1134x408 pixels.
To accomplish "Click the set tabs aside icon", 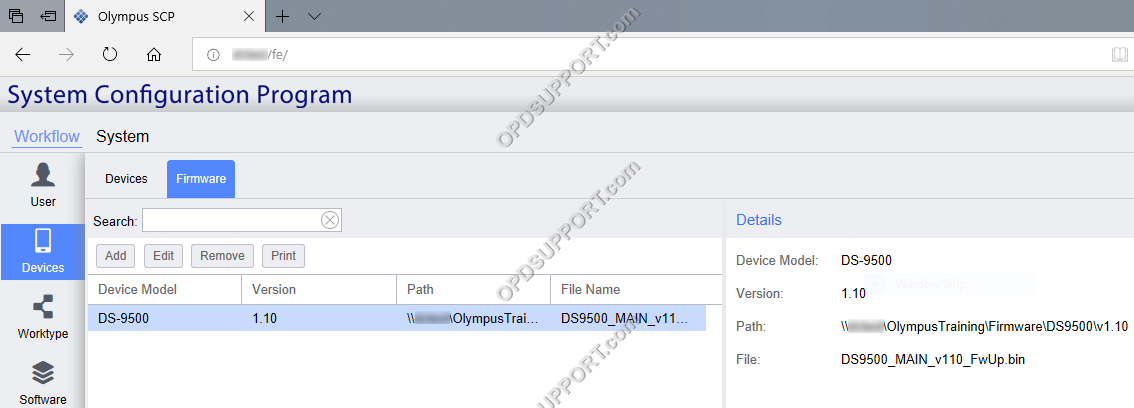I will point(48,16).
